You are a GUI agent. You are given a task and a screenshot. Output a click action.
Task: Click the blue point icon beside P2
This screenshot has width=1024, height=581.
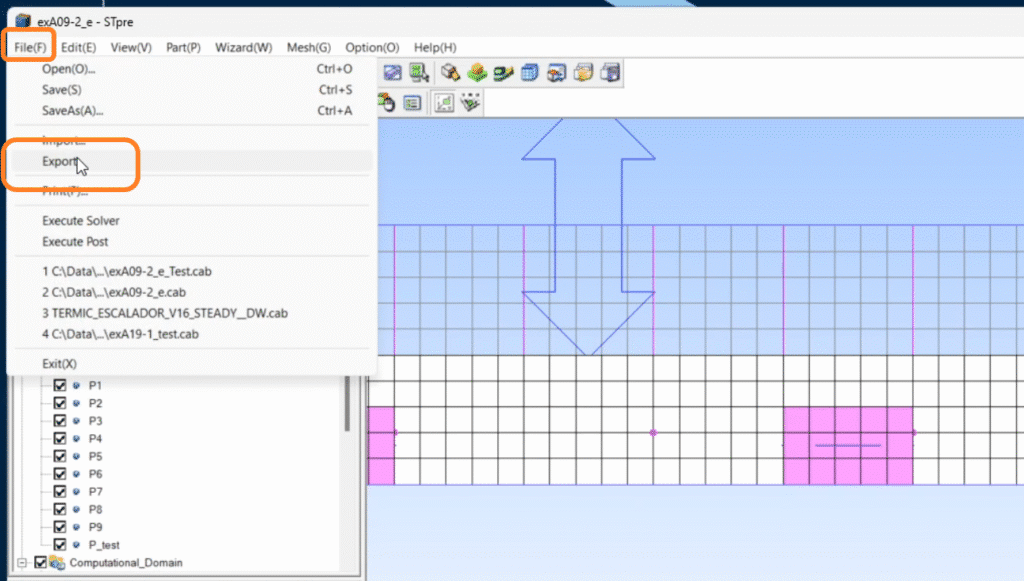point(76,403)
